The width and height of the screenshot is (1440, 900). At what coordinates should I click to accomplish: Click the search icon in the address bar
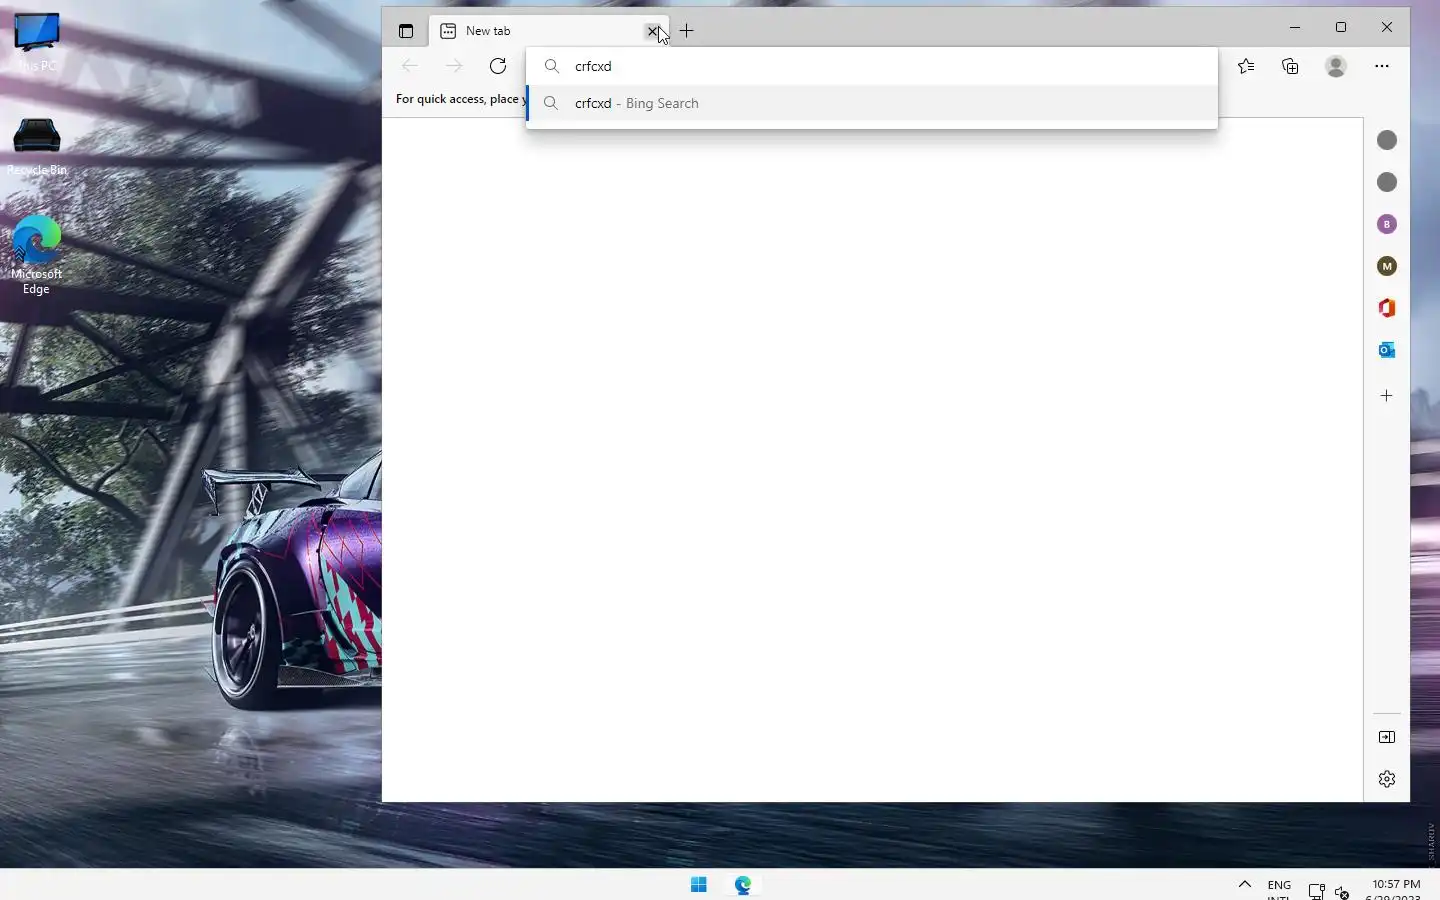click(x=552, y=66)
